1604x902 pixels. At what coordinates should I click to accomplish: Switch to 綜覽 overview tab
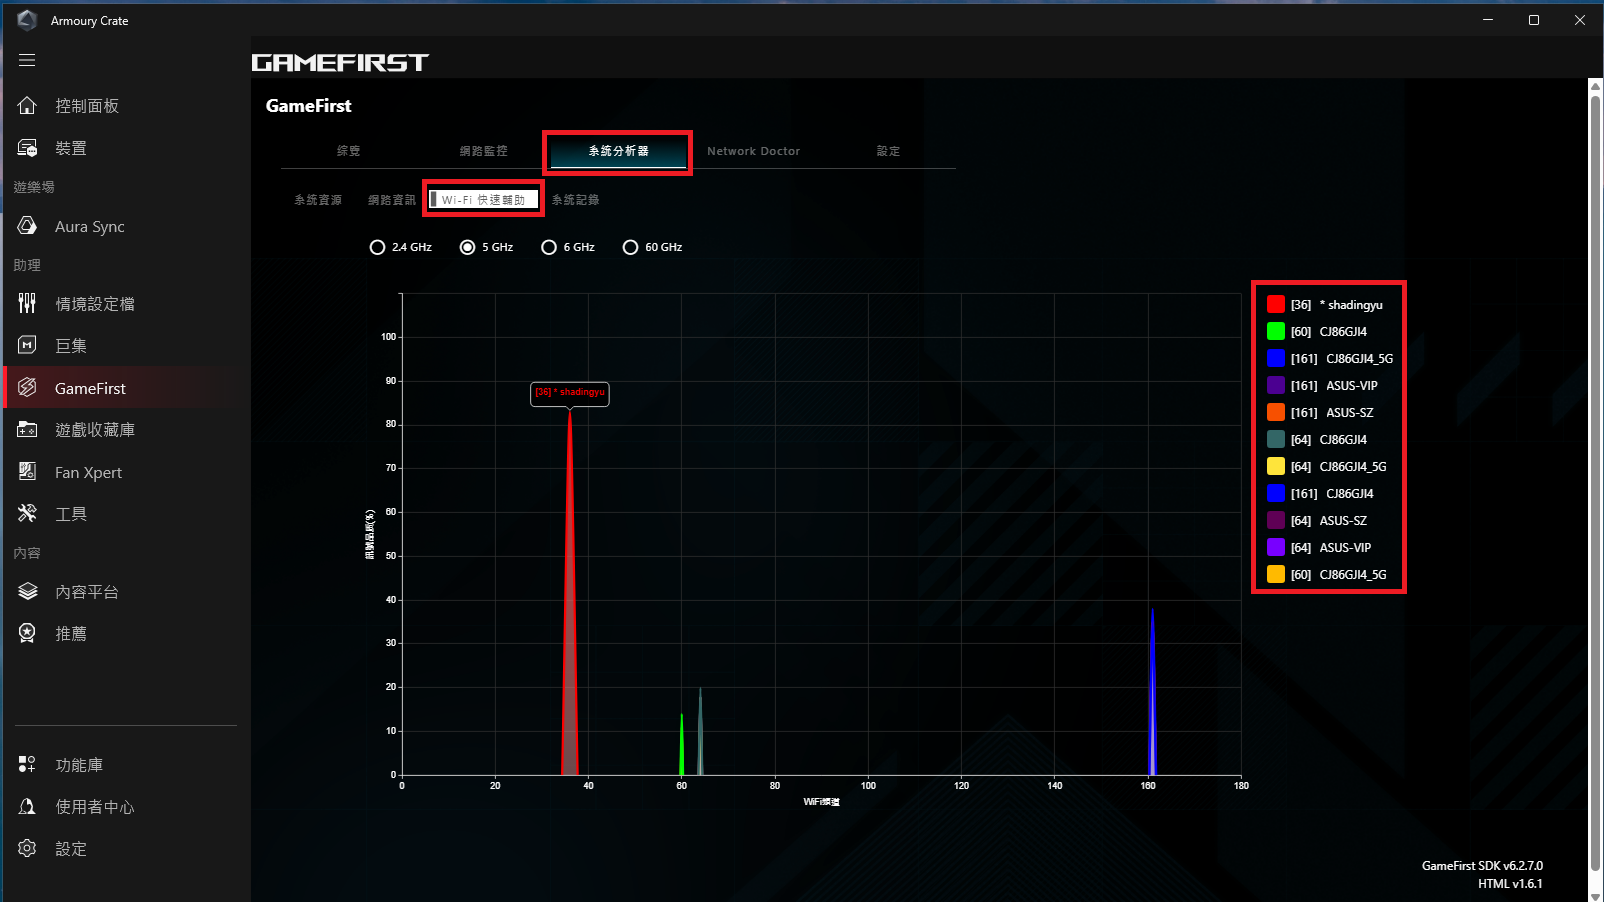pyautogui.click(x=348, y=151)
